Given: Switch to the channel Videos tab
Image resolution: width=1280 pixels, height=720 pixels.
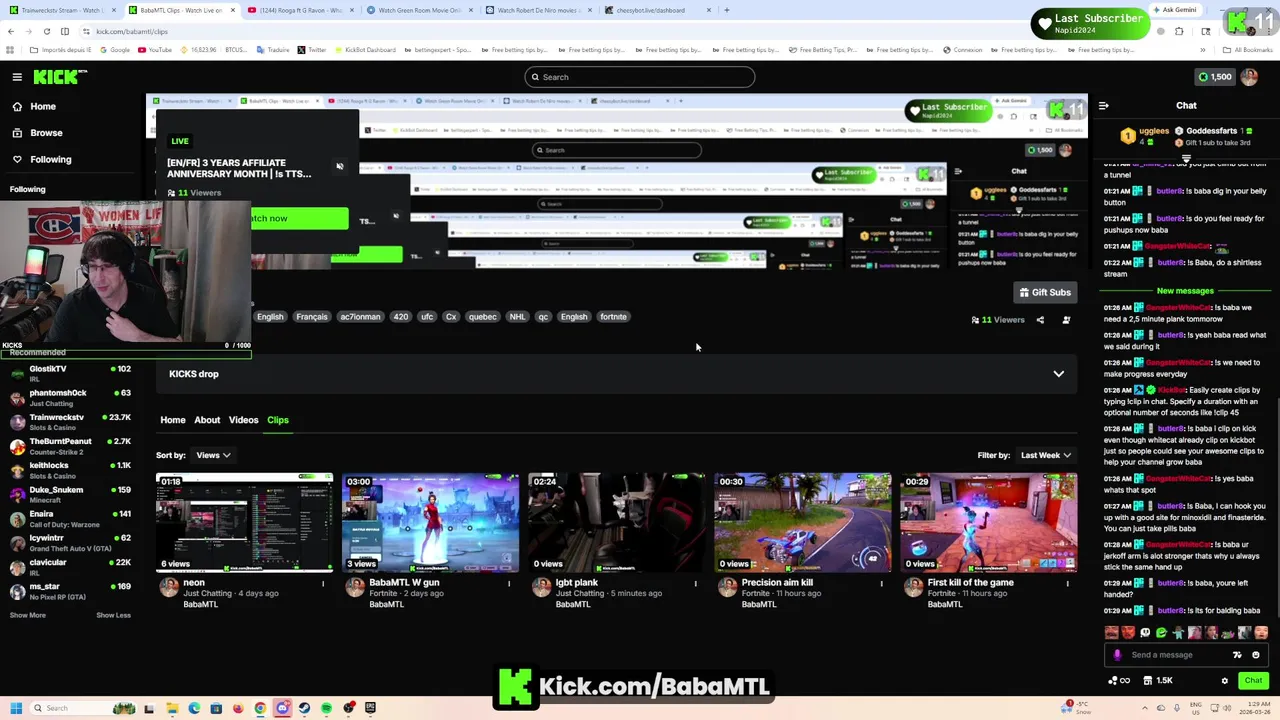Looking at the screenshot, I should [243, 420].
